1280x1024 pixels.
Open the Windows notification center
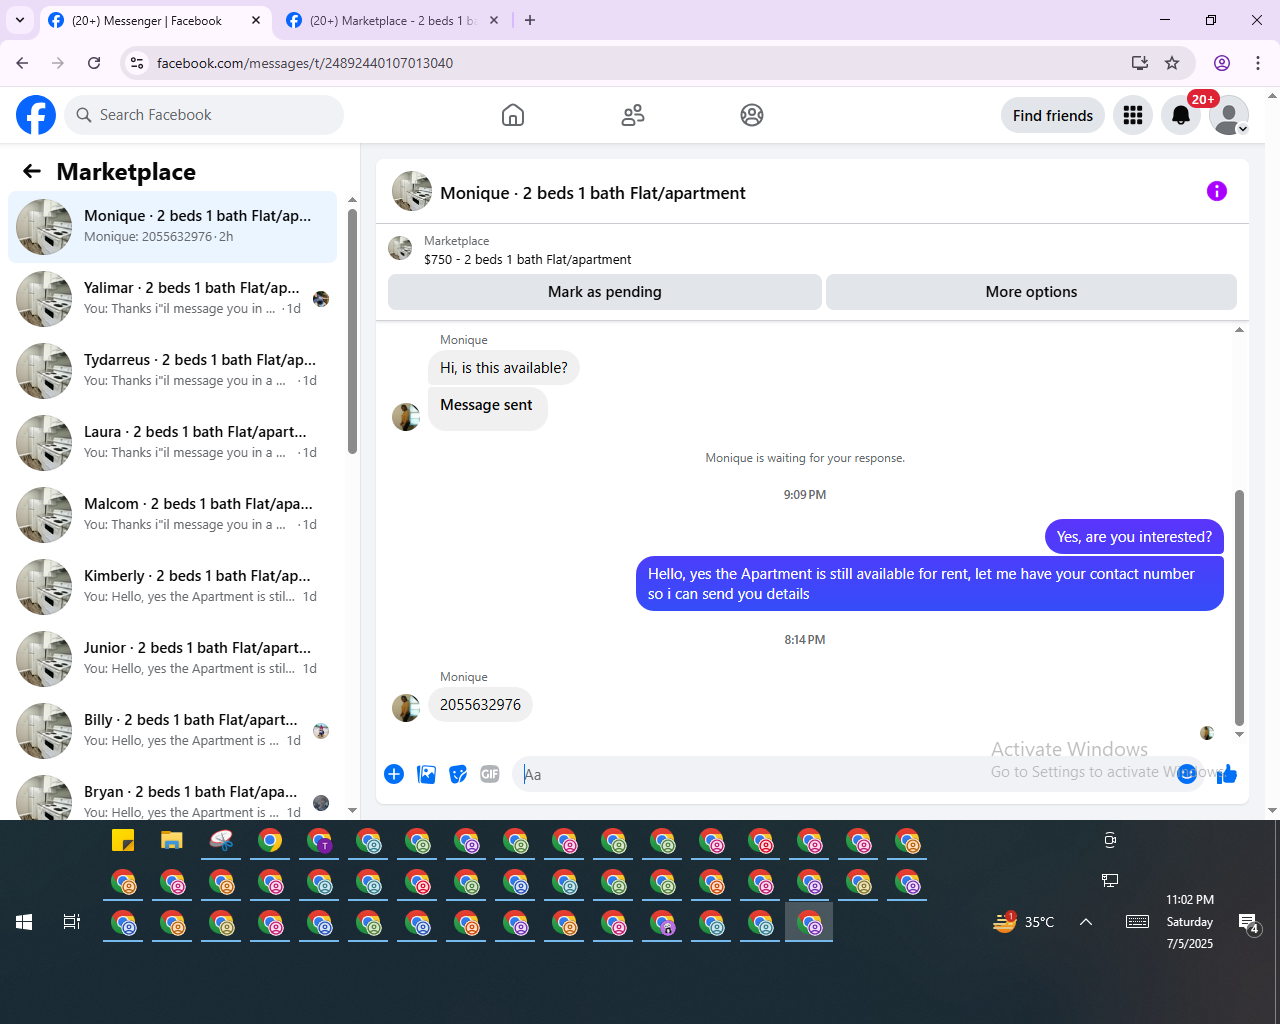1248,922
